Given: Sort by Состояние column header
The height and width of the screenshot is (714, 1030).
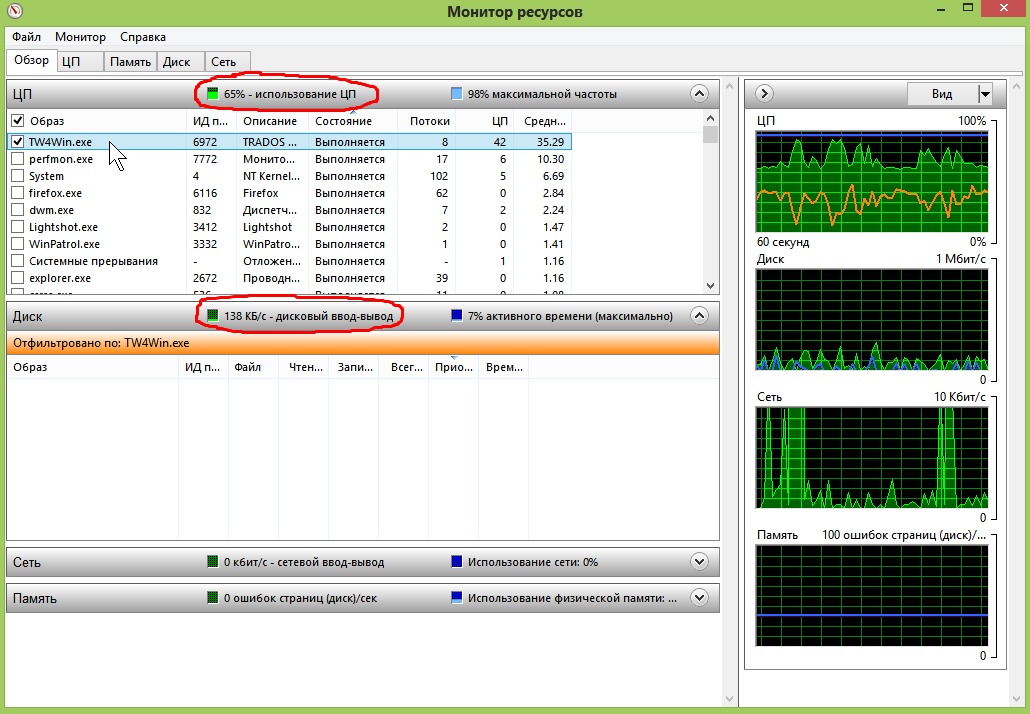Looking at the screenshot, I should click(344, 121).
